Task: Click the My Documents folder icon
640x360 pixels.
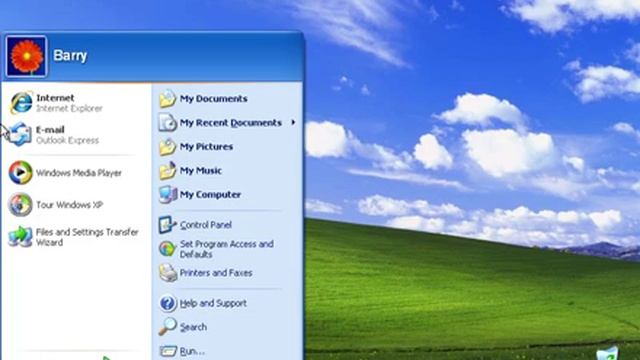Action: (167, 99)
